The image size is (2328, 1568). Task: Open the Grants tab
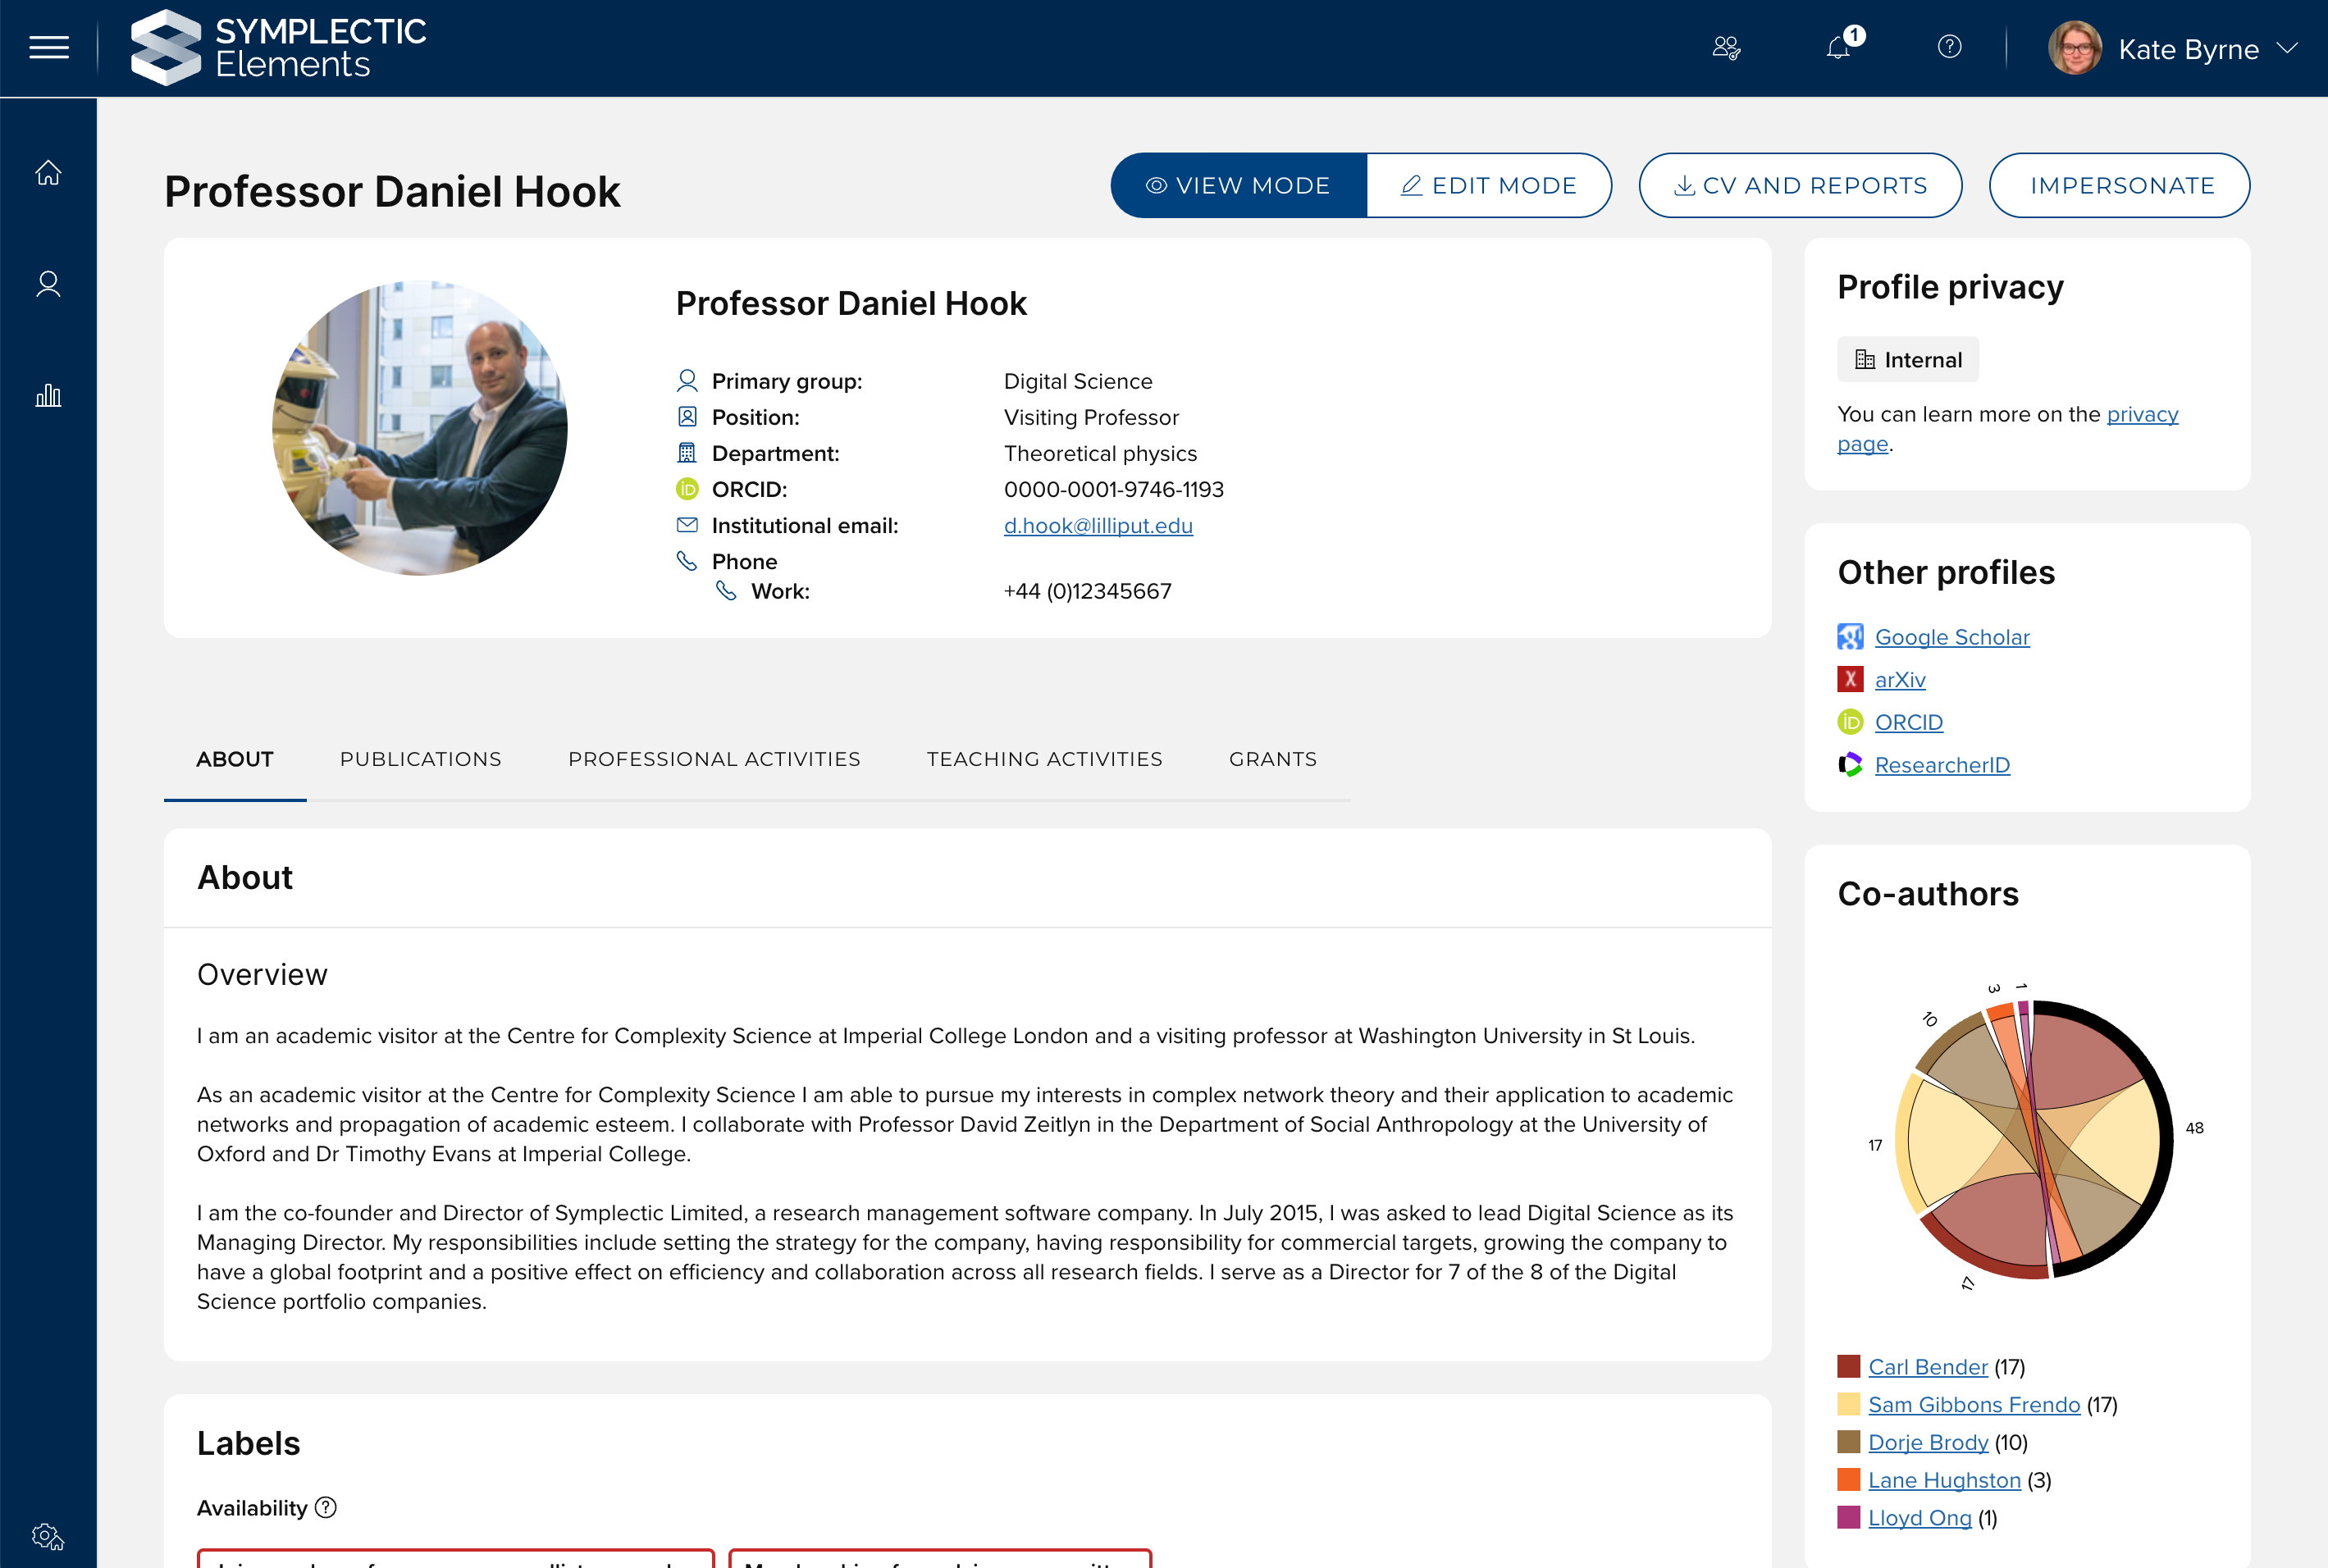click(x=1273, y=759)
